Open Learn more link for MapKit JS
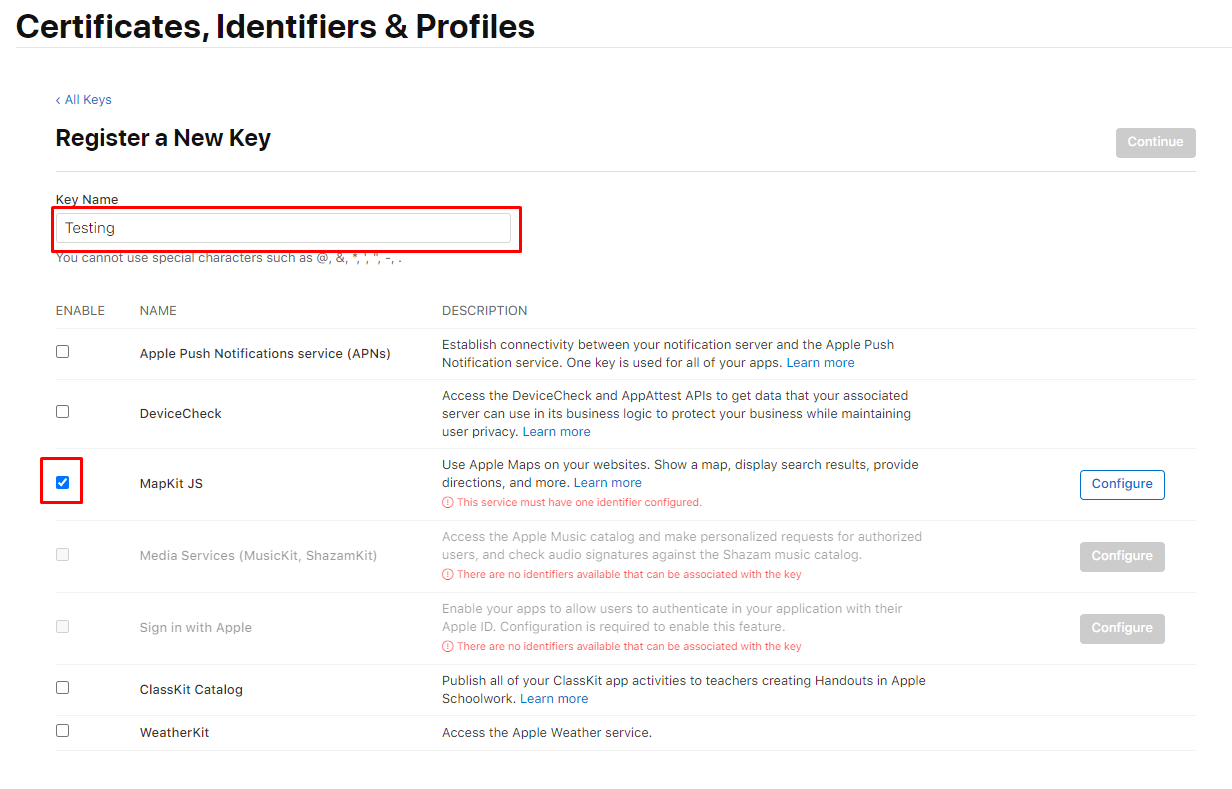The width and height of the screenshot is (1232, 789). (608, 483)
